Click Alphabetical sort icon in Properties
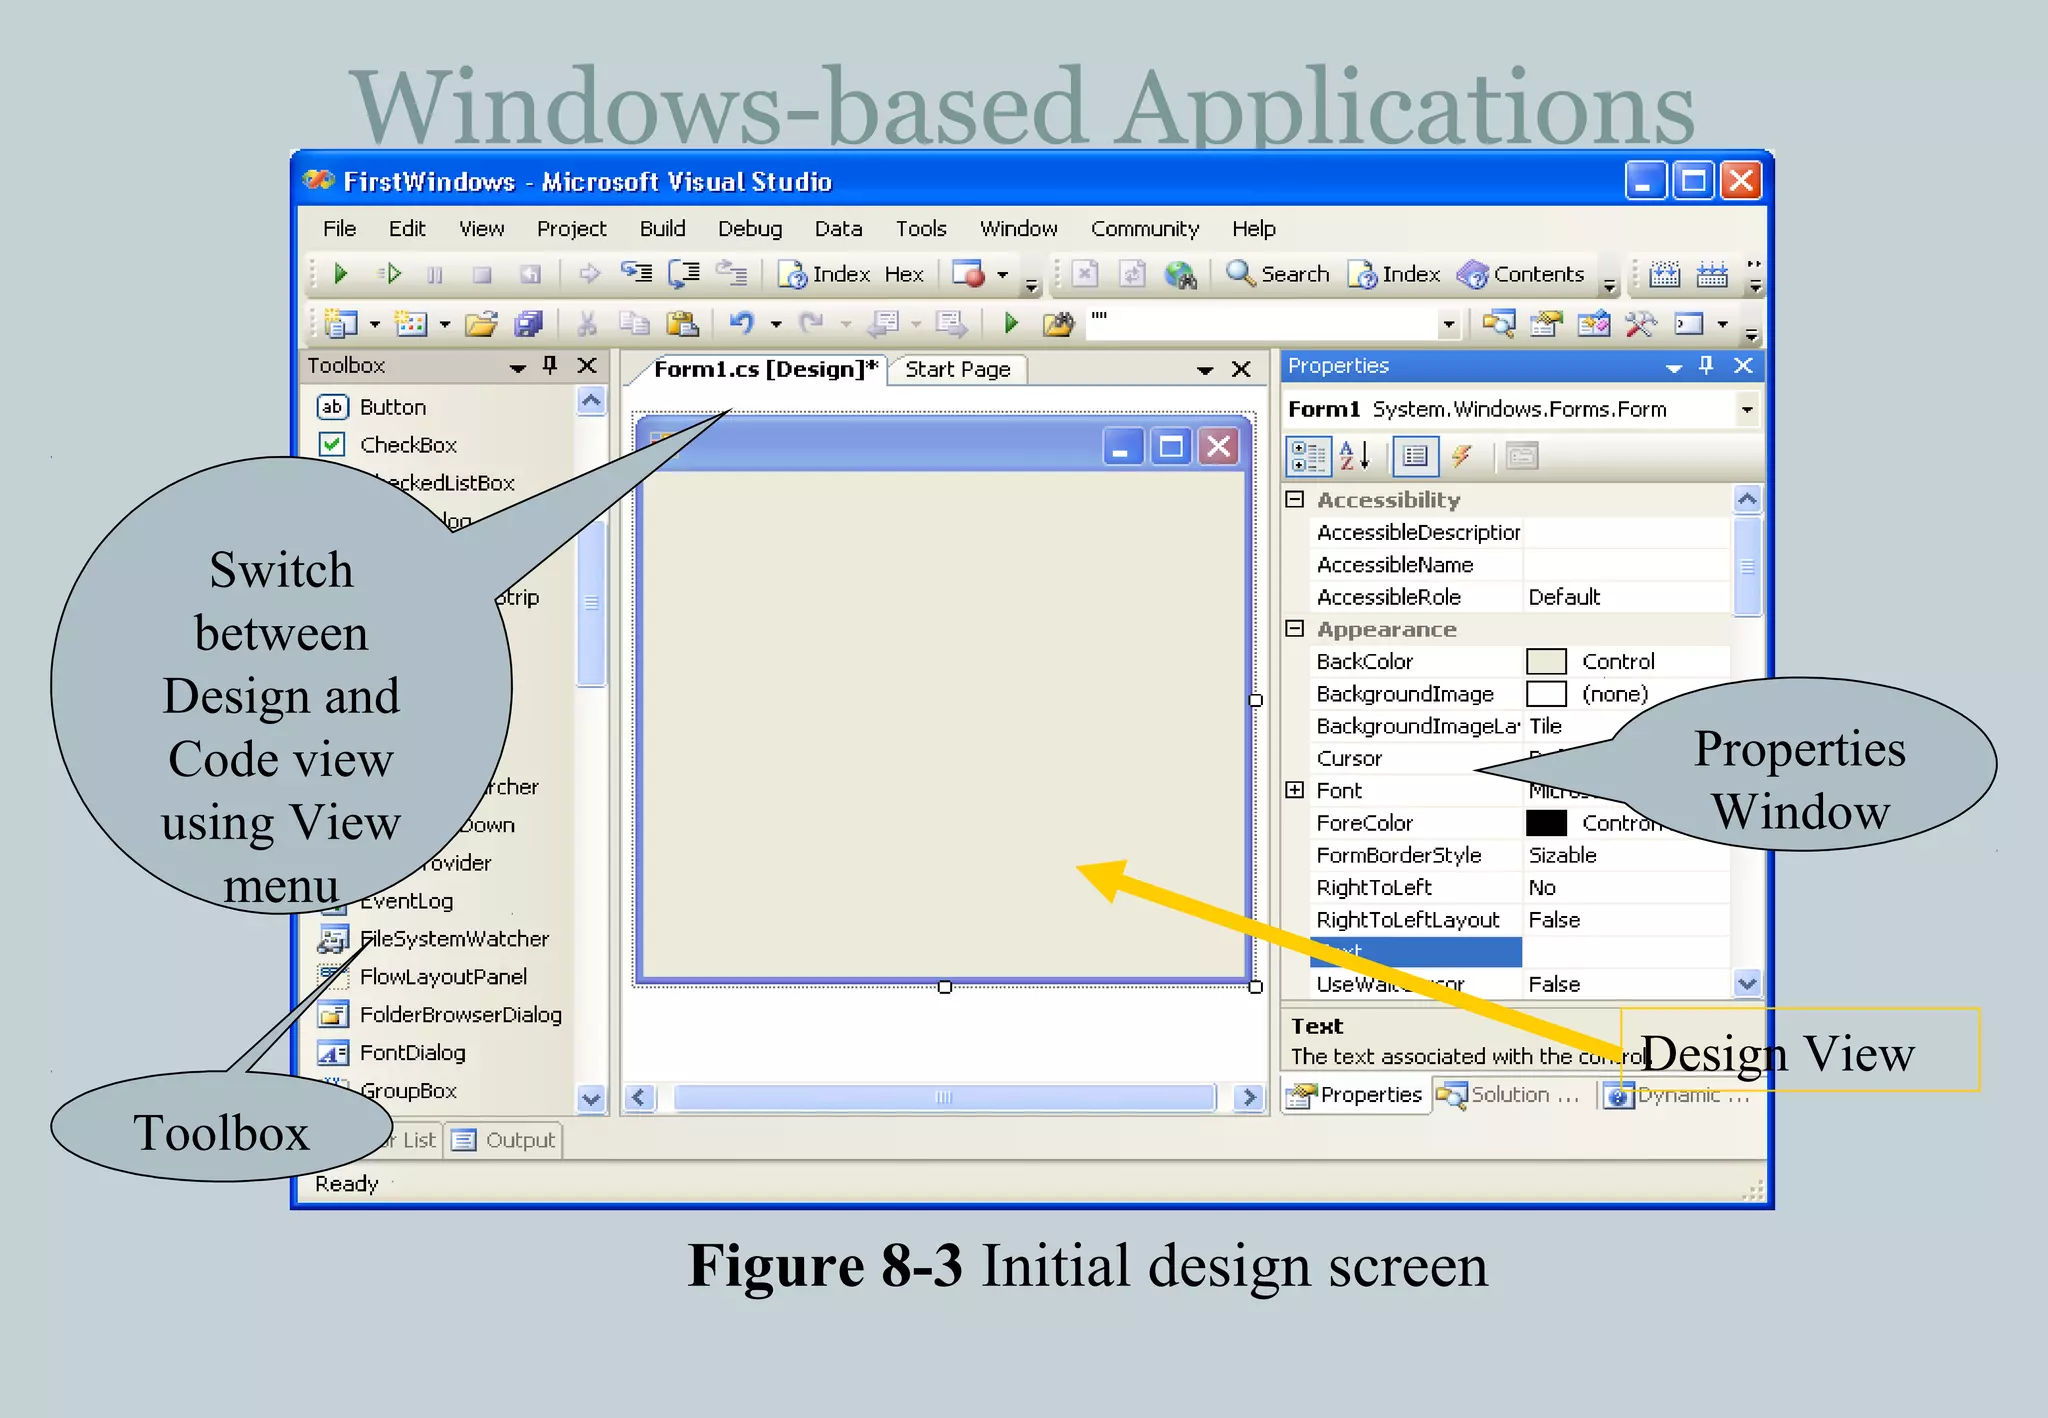The width and height of the screenshot is (2048, 1418). point(1355,457)
